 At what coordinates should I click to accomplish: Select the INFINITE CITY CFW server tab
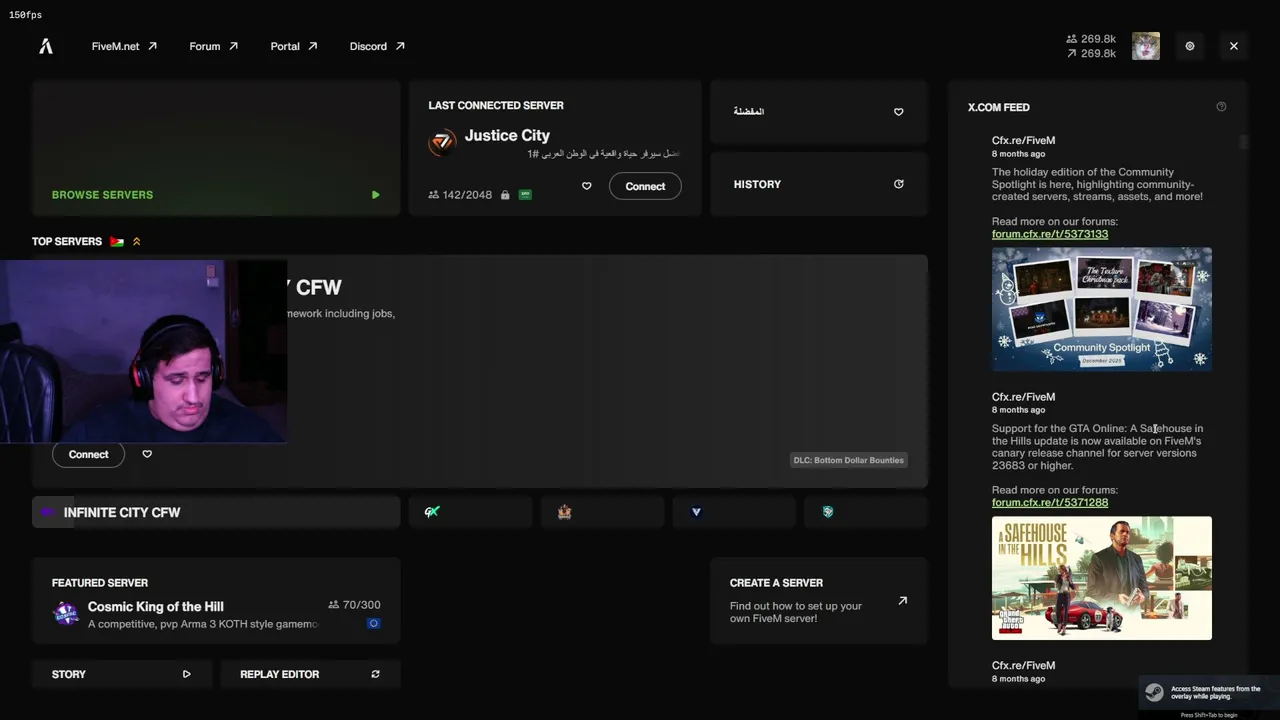coord(216,512)
